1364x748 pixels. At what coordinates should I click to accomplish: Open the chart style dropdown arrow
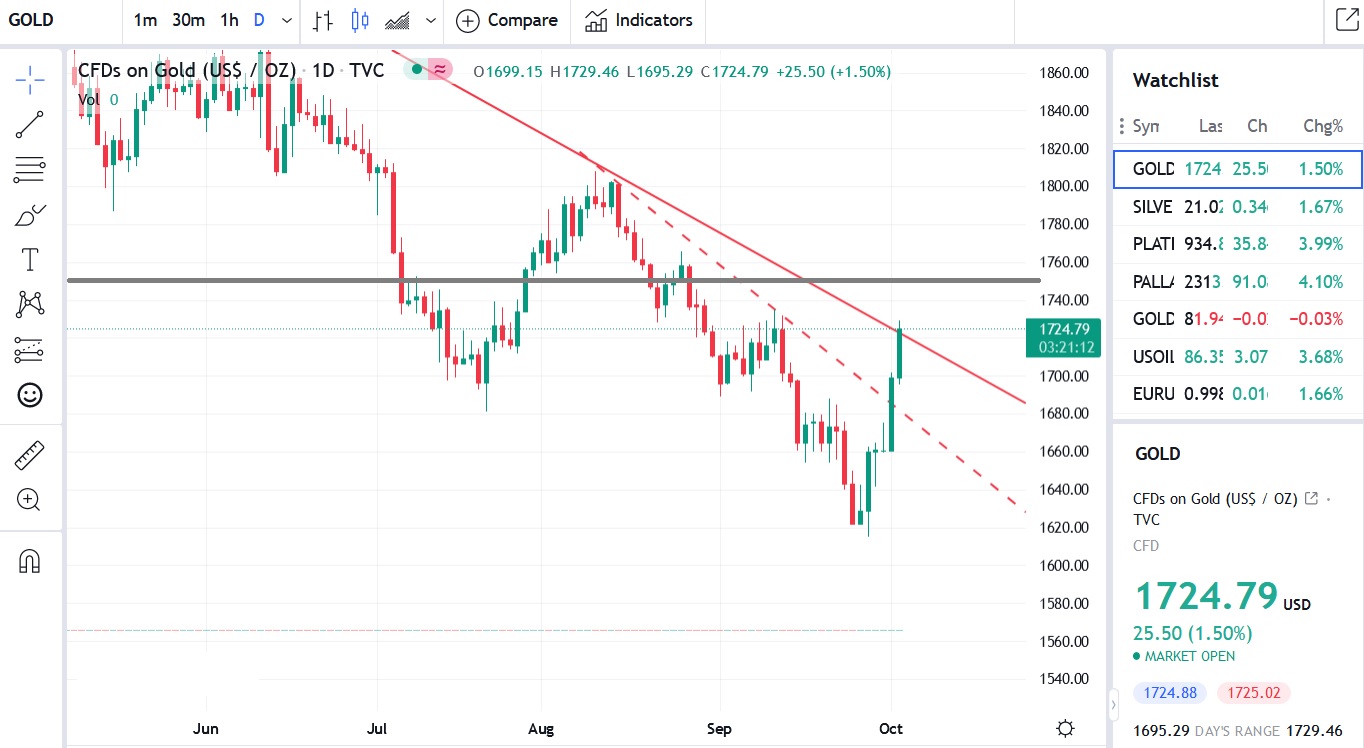(430, 20)
